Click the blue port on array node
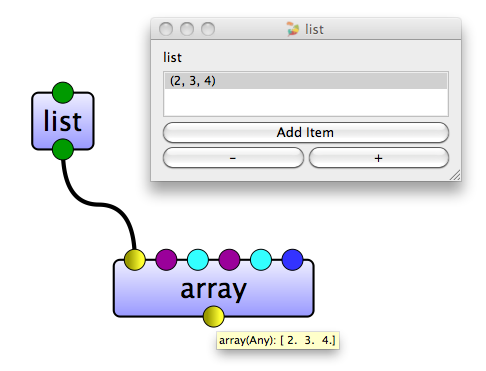486x371 pixels. coord(292,259)
